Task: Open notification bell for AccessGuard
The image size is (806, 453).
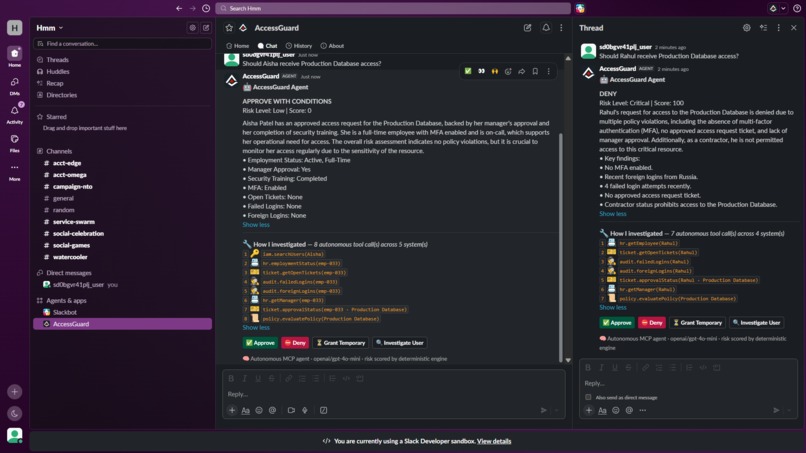Action: click(x=546, y=28)
